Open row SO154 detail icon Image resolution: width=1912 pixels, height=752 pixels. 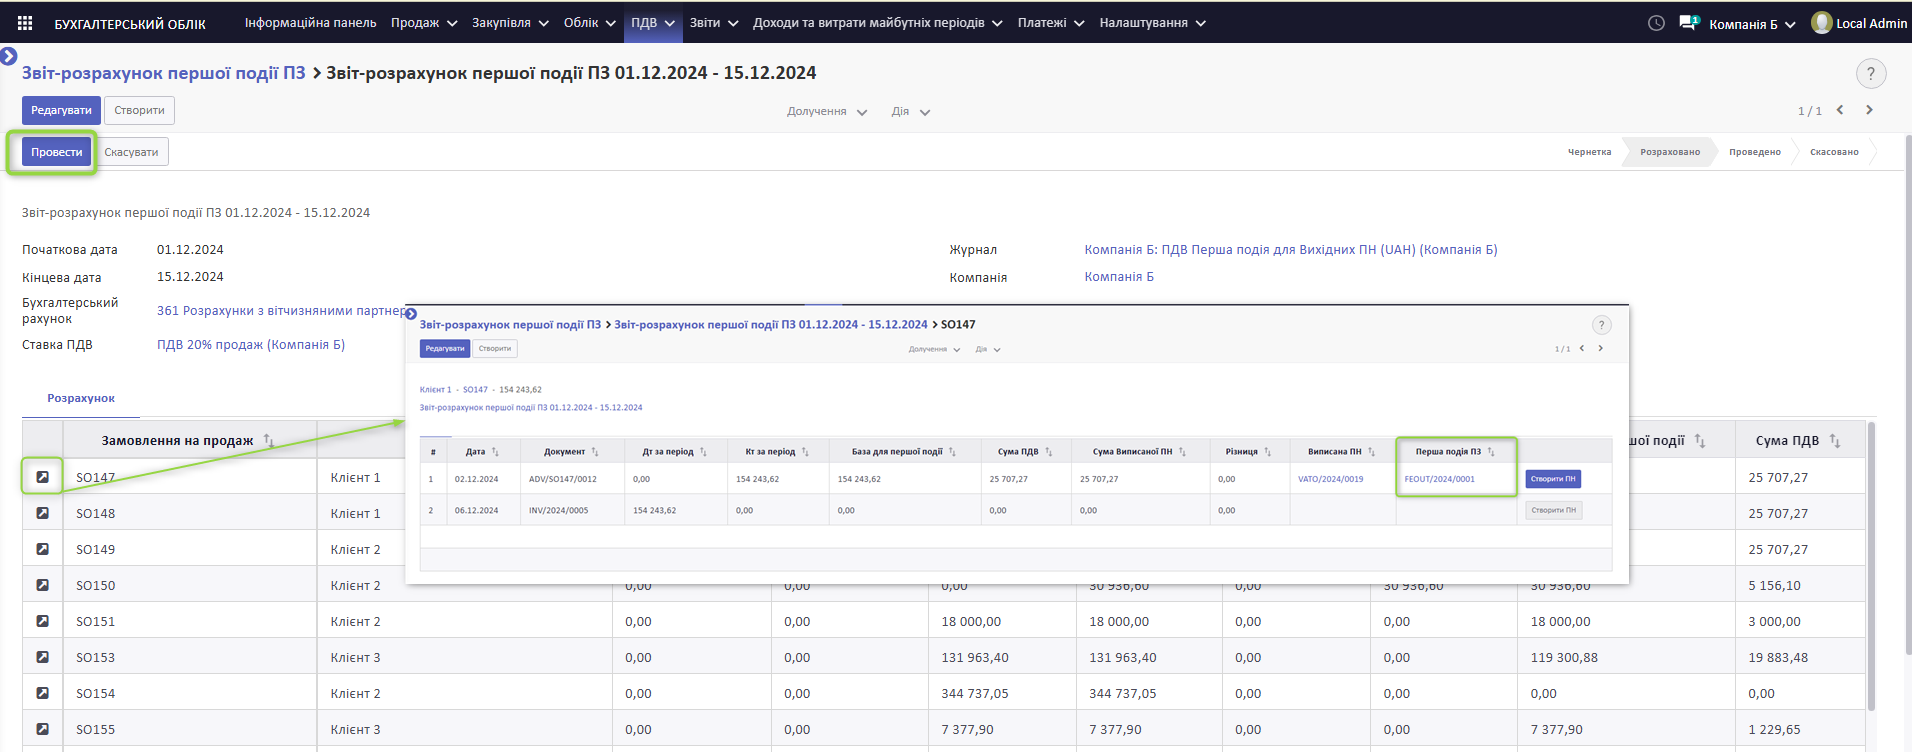43,693
